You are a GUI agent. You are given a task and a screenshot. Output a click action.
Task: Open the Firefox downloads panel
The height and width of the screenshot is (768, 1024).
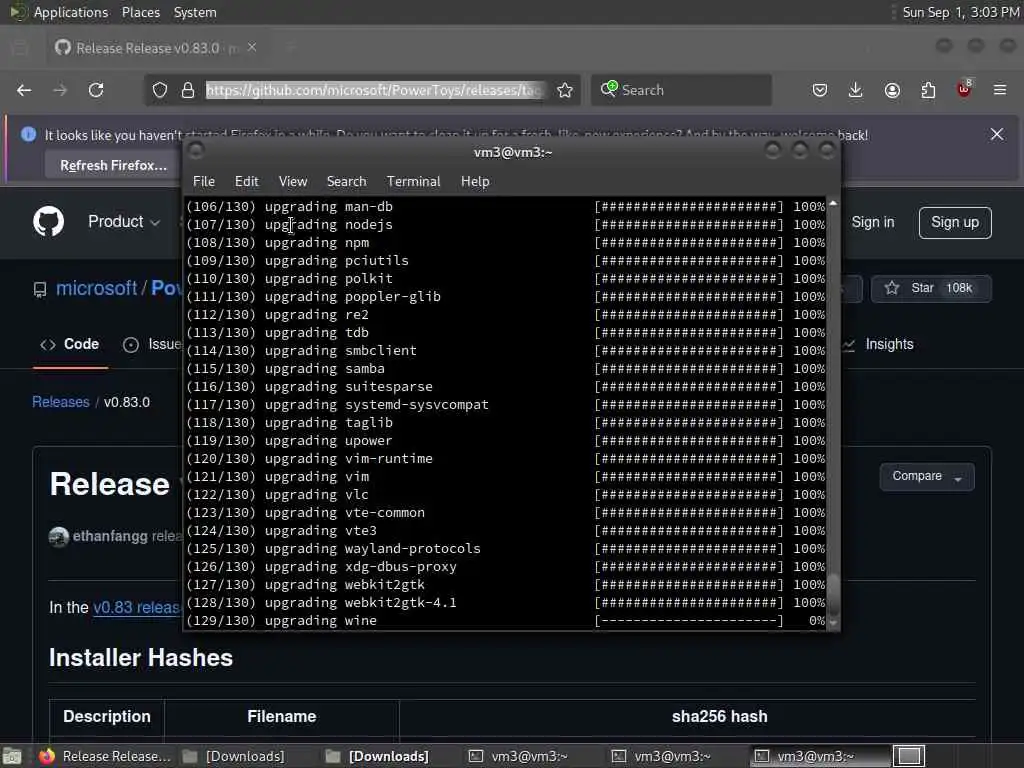pyautogui.click(x=856, y=90)
